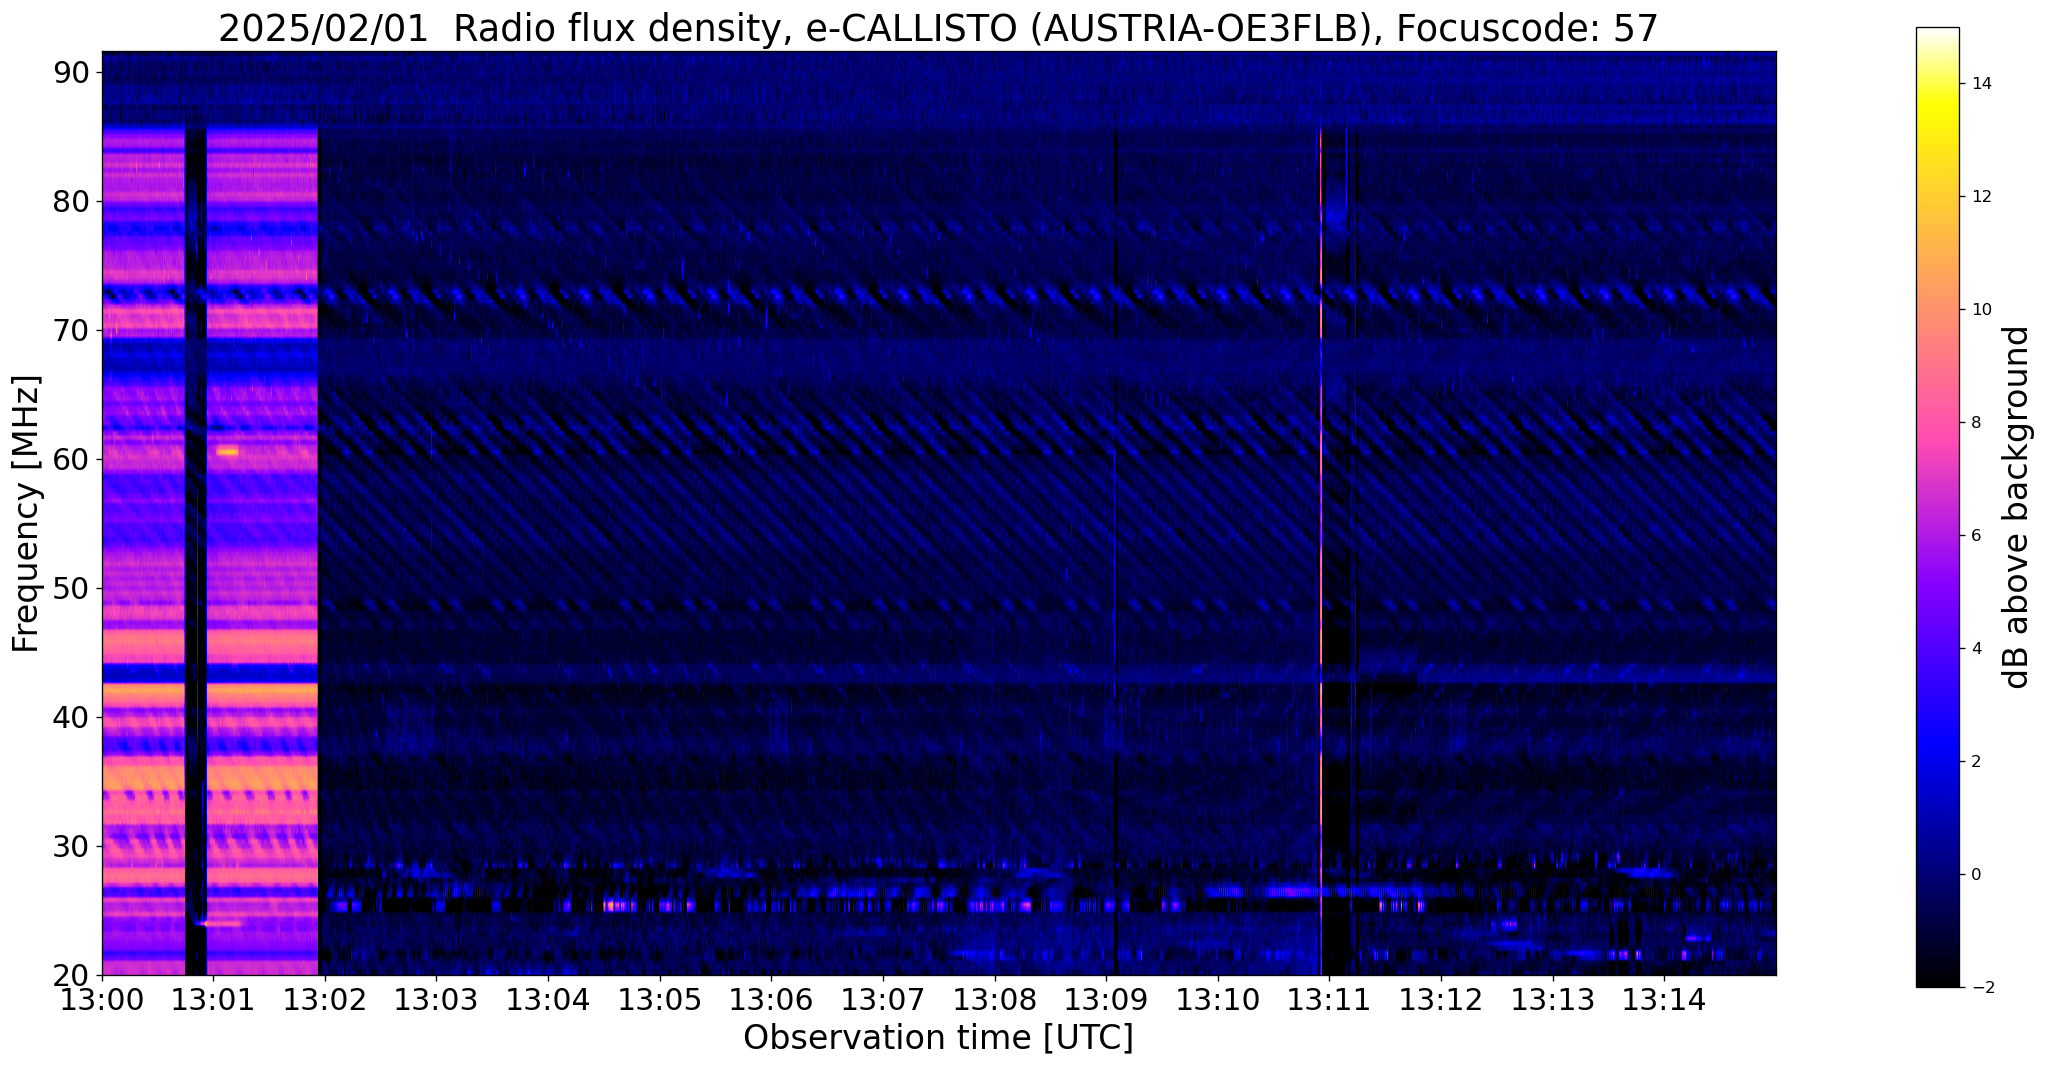Viewport: 2047px width, 1067px height.
Task: Click the 13:14 time tick label
Action: [x=1664, y=1000]
